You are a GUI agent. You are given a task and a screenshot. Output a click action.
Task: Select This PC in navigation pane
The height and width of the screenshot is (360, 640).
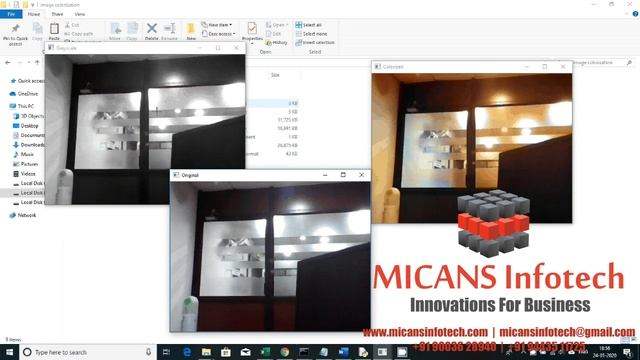22,106
